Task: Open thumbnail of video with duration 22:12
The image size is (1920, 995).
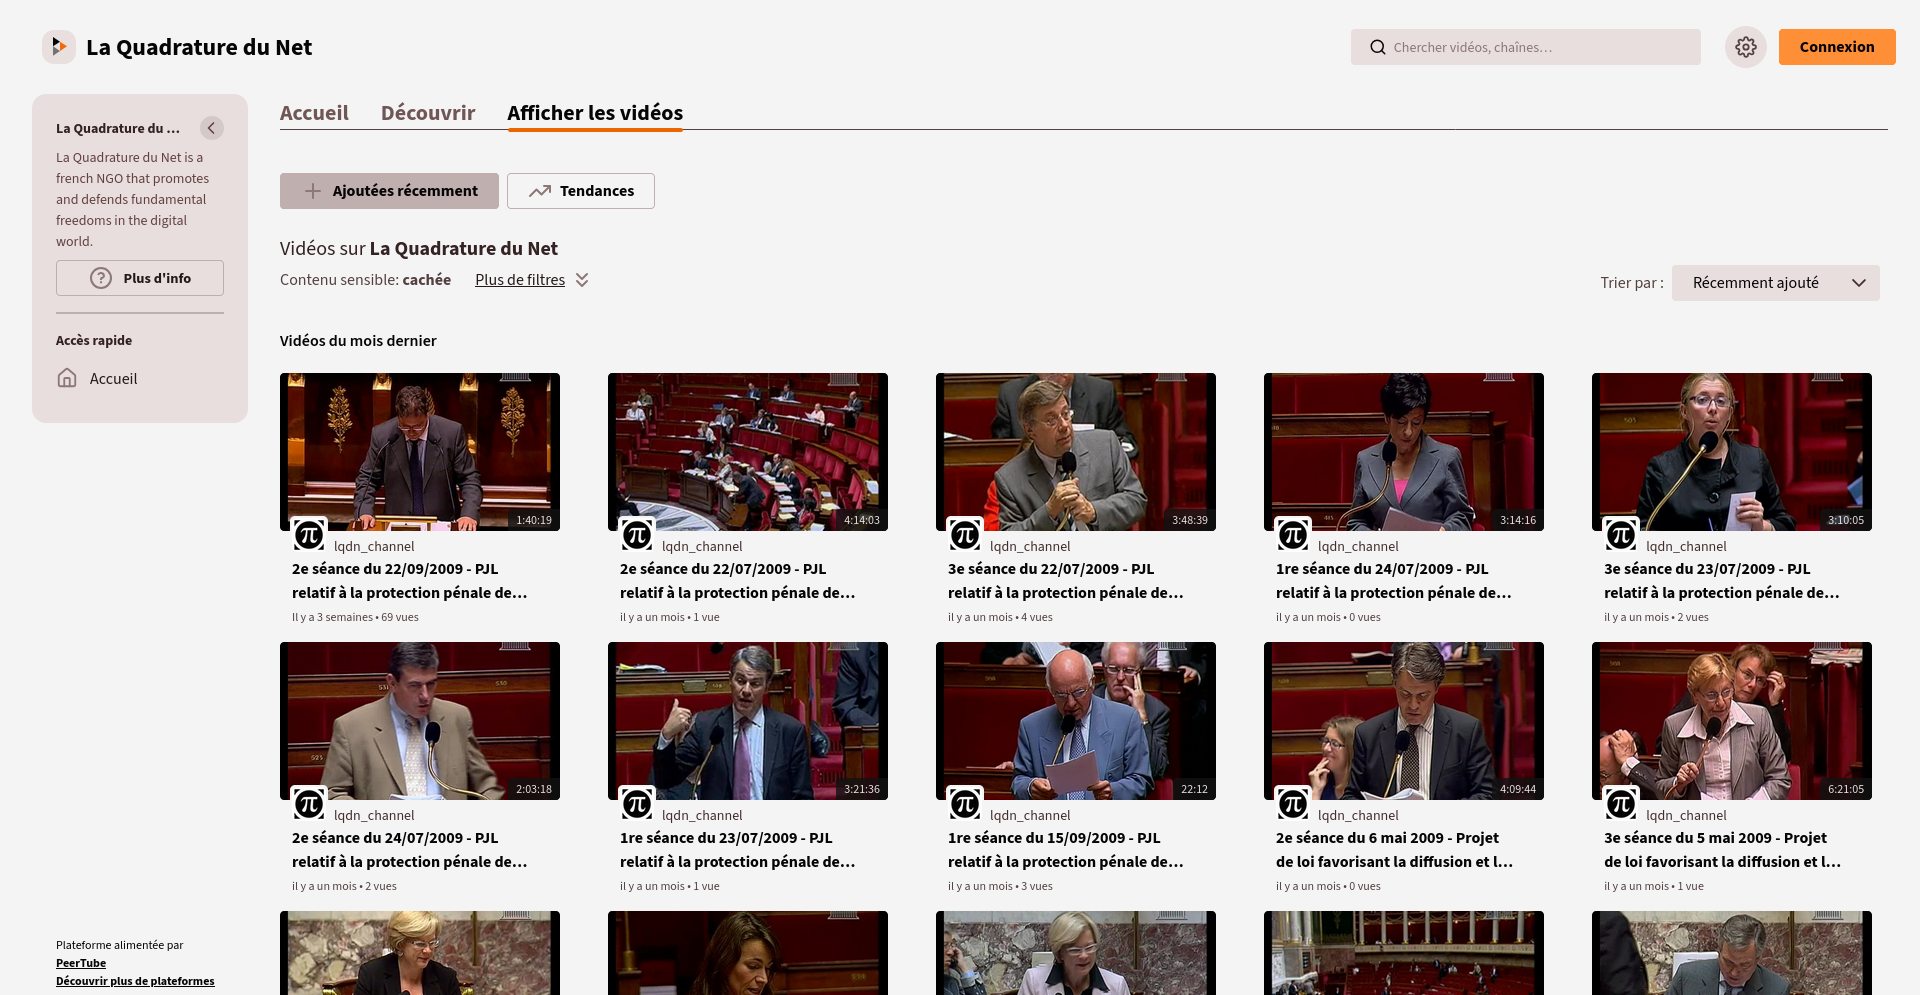Action: pos(1076,721)
